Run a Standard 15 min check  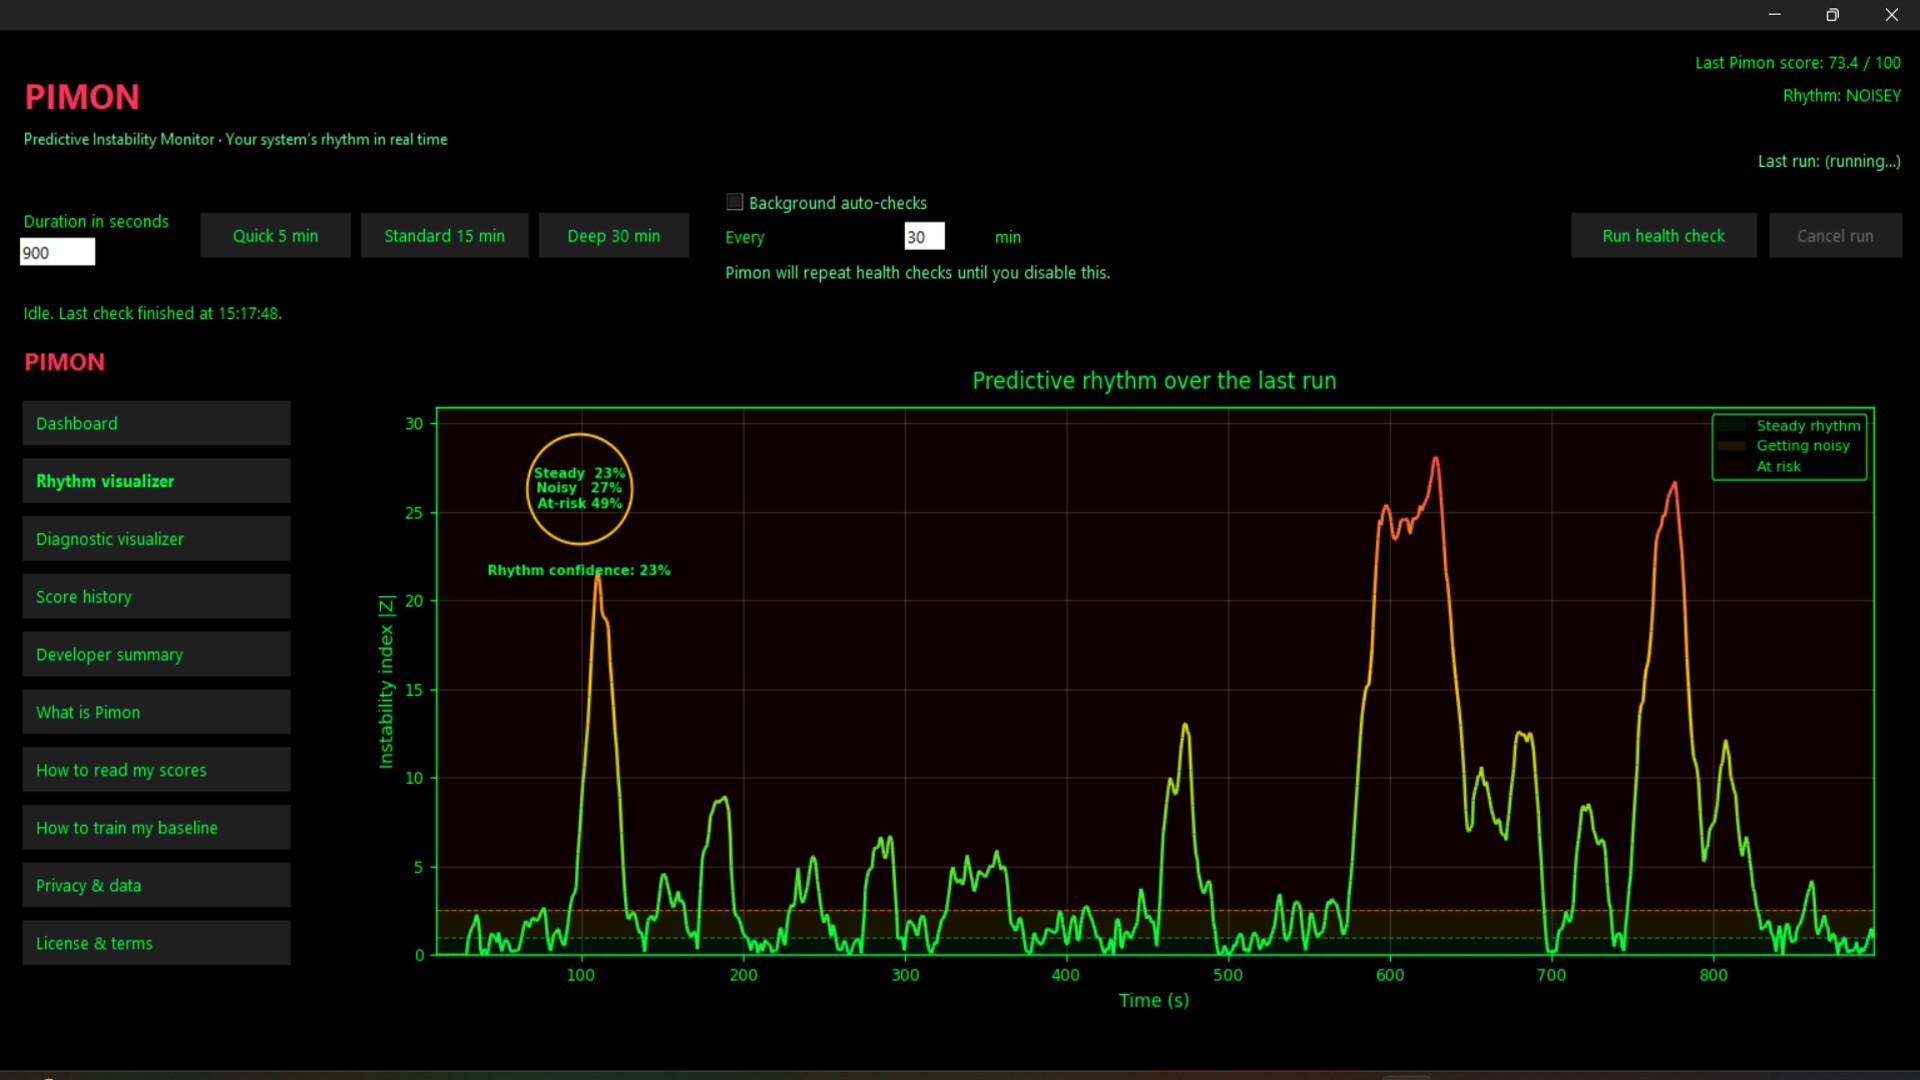[x=444, y=235]
